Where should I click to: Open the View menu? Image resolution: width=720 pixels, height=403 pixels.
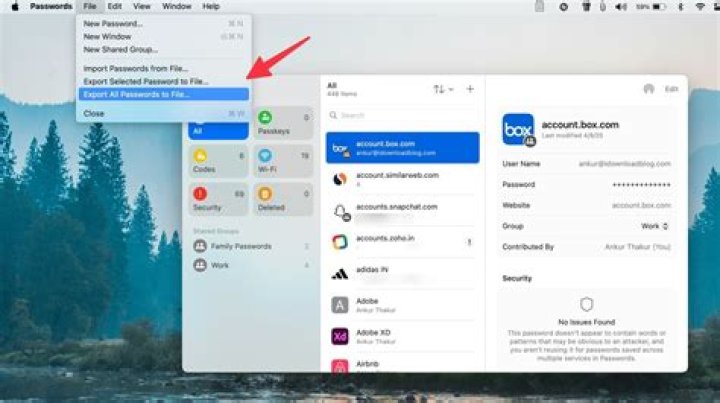[141, 6]
